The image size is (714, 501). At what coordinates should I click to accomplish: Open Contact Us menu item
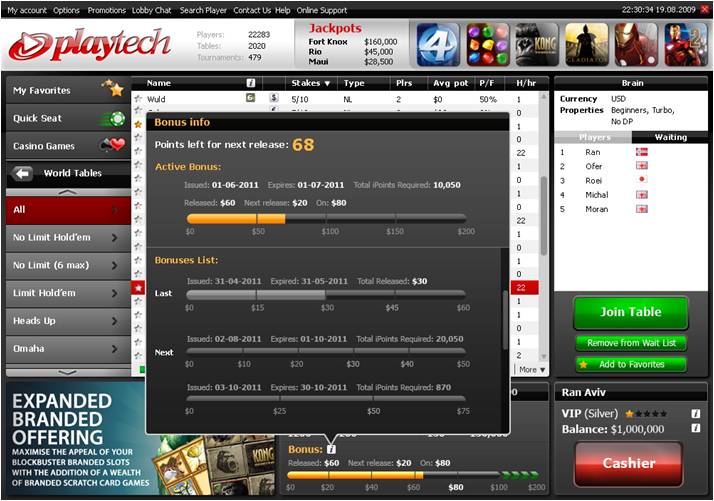click(252, 10)
